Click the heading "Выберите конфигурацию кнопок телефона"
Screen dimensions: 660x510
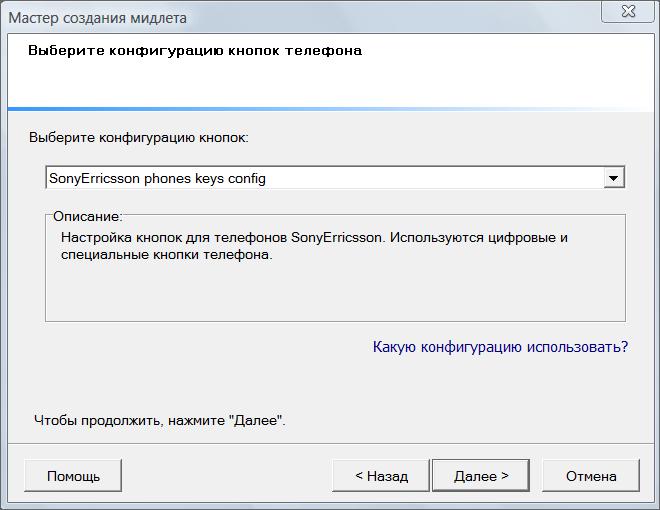(x=195, y=50)
